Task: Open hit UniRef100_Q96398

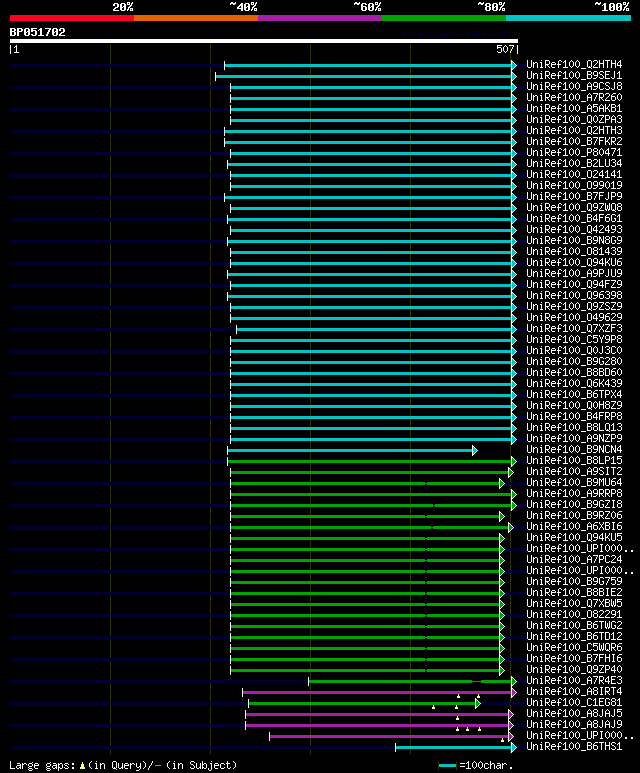Action: click(x=574, y=296)
